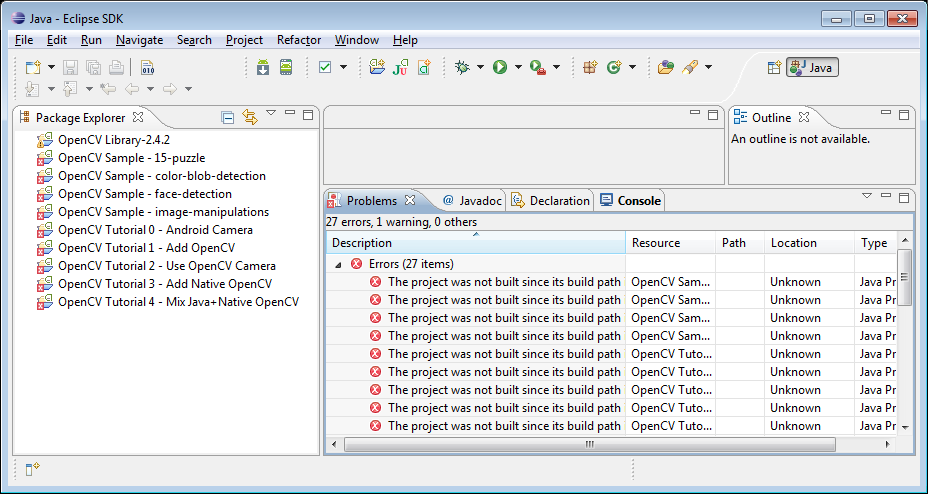Sort by the Description column header
Image resolution: width=928 pixels, height=494 pixels.
tap(476, 243)
